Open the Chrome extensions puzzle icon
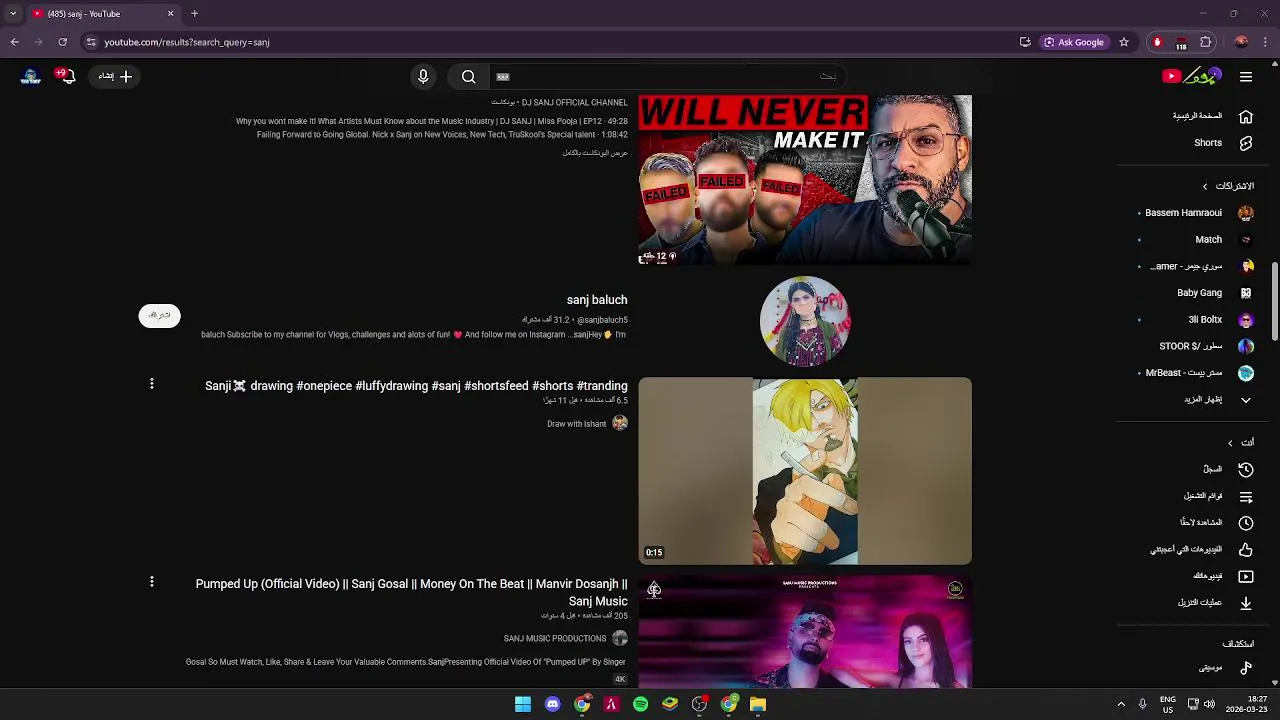The height and width of the screenshot is (720, 1280). [x=1206, y=42]
